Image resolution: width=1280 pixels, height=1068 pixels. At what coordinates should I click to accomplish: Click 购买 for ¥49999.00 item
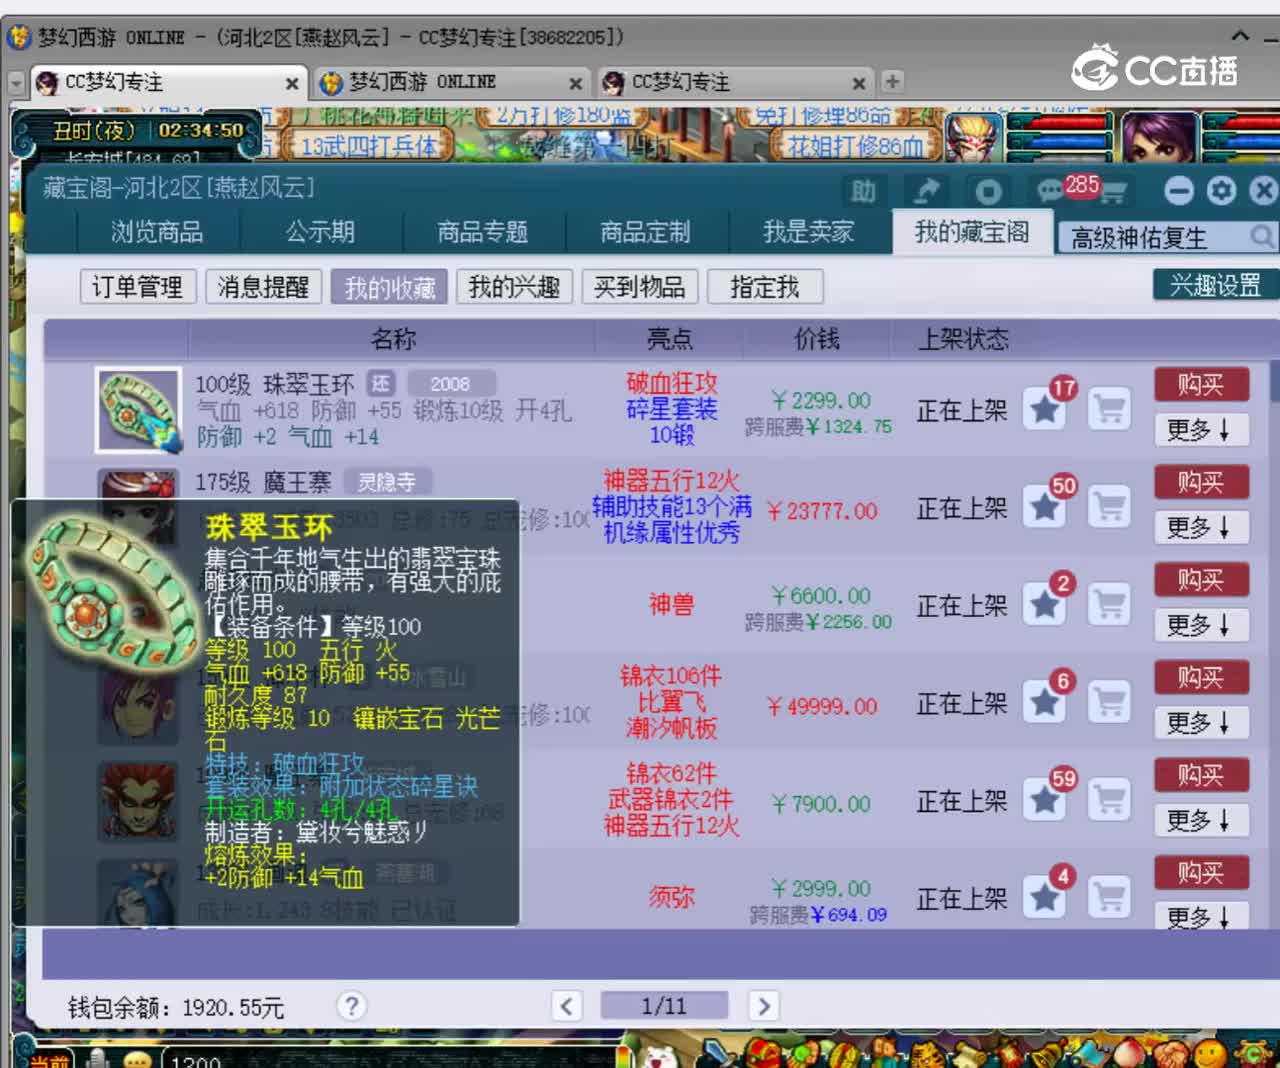click(x=1200, y=677)
